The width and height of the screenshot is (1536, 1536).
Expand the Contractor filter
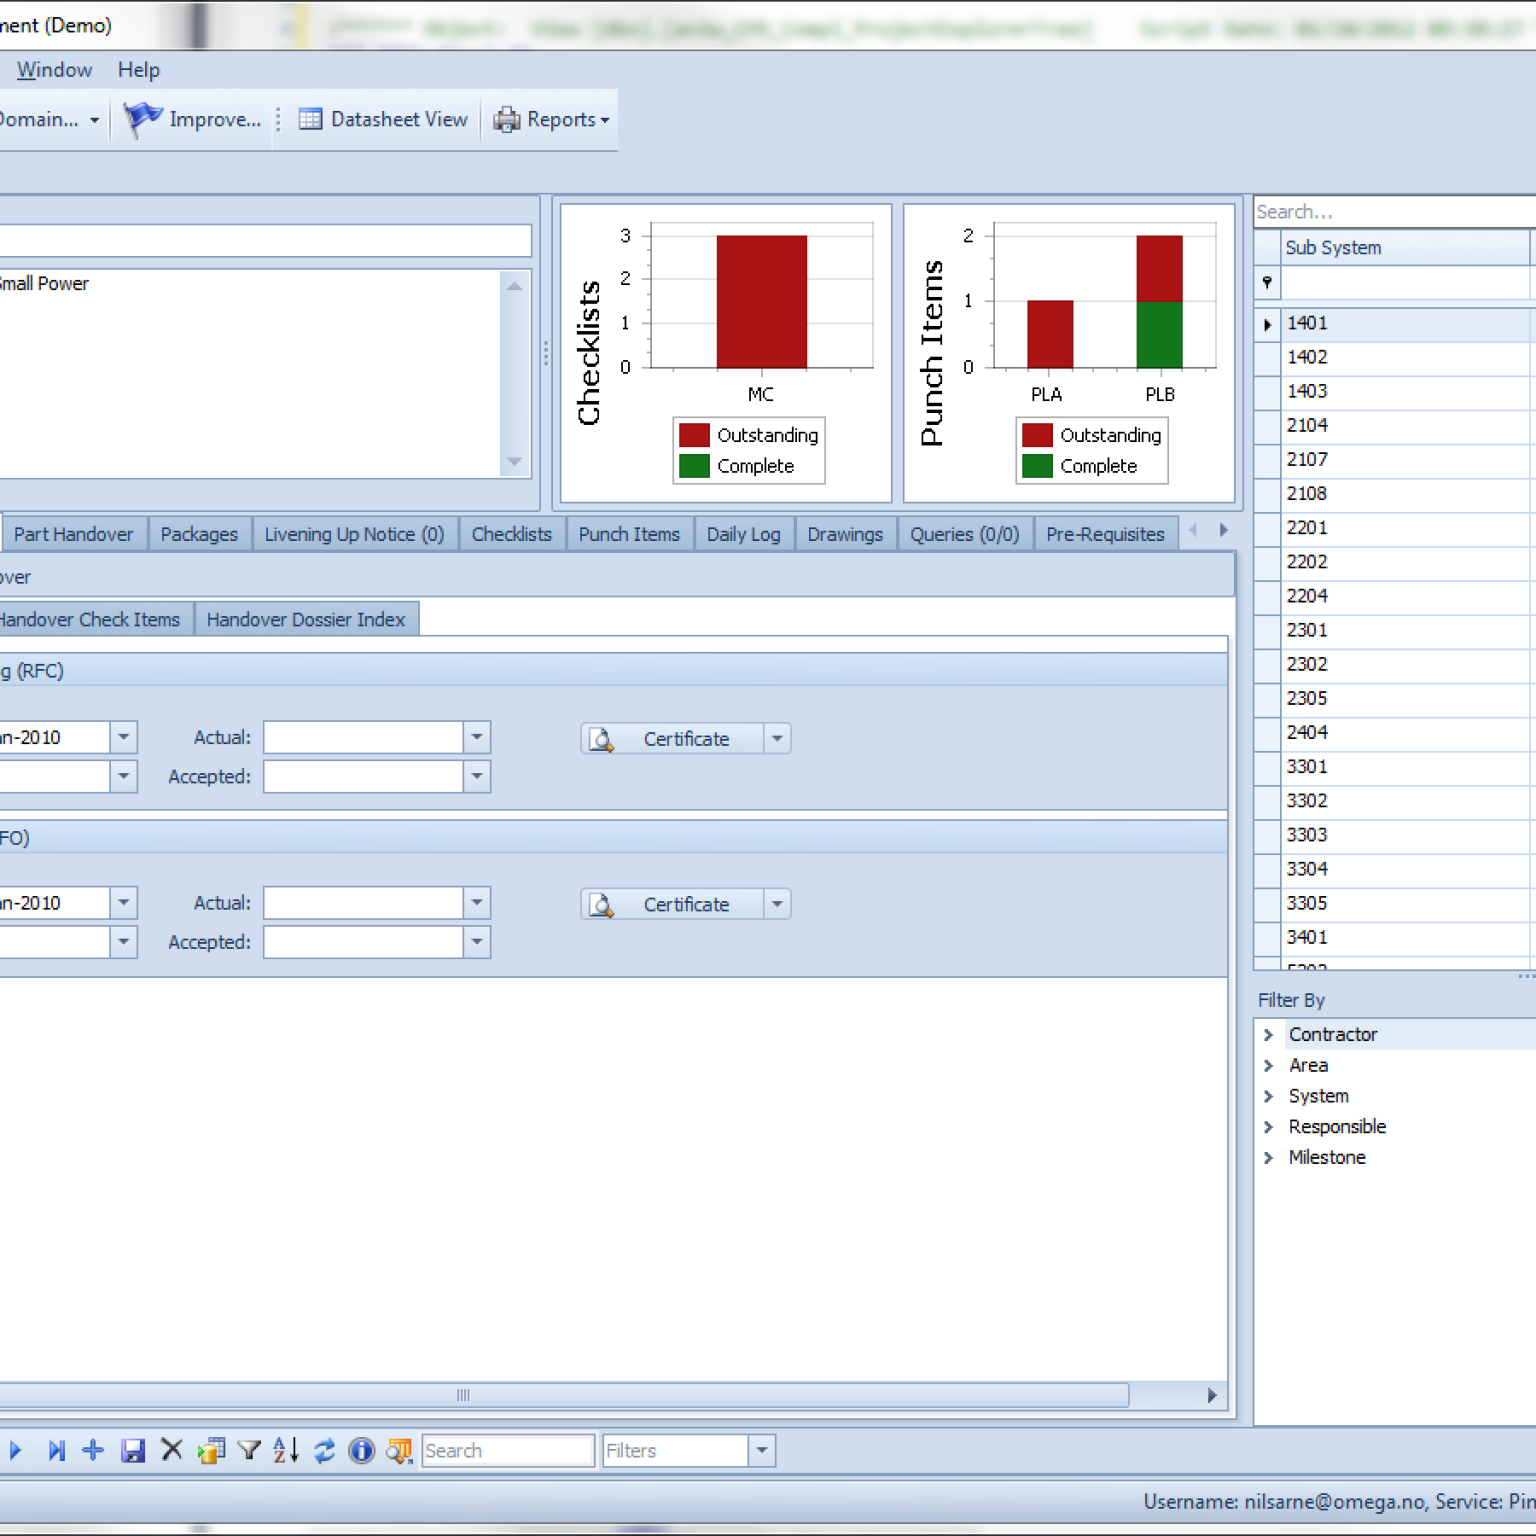(1268, 1035)
